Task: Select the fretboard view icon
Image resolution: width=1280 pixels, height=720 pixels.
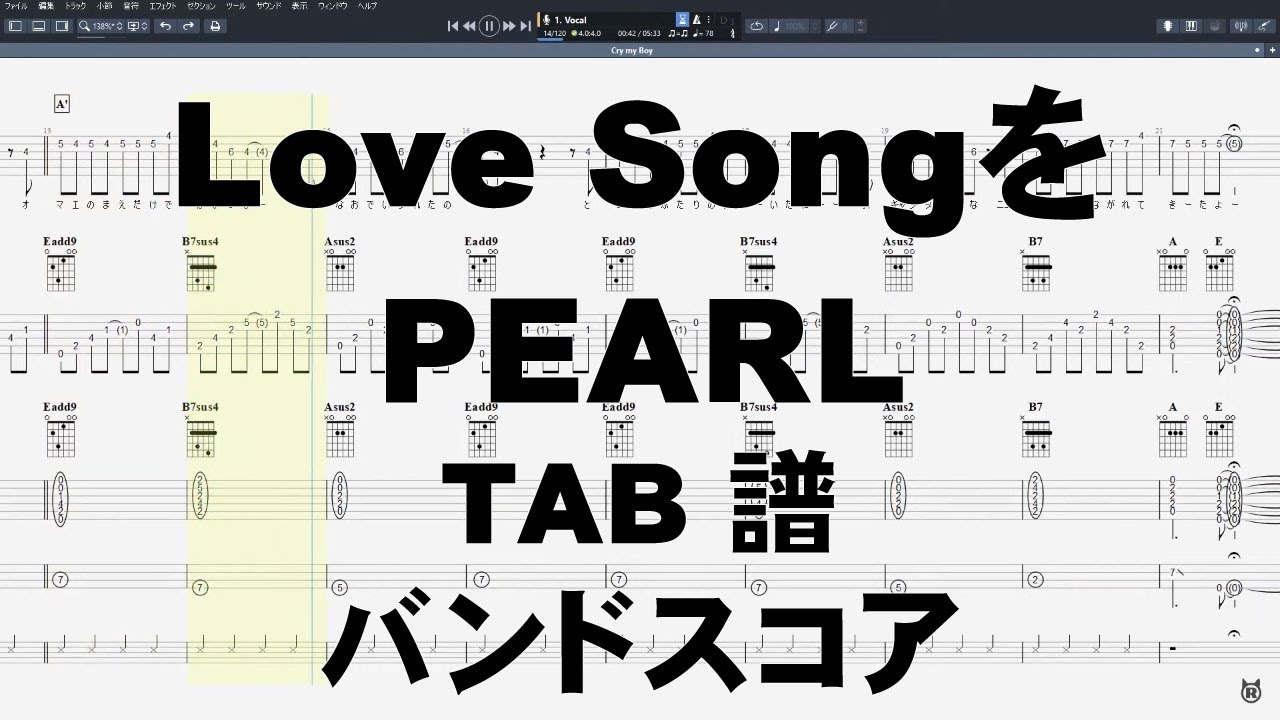Action: pos(1168,25)
